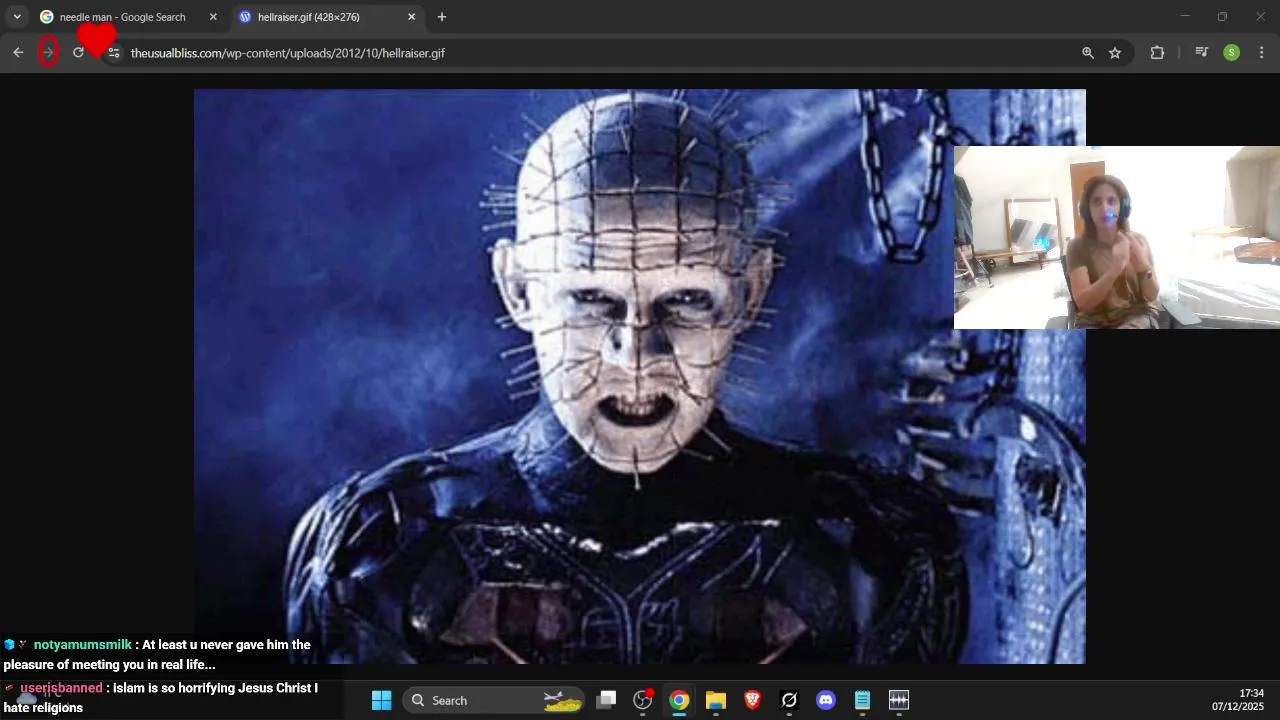Reload the current page
The image size is (1280, 720).
(x=78, y=52)
